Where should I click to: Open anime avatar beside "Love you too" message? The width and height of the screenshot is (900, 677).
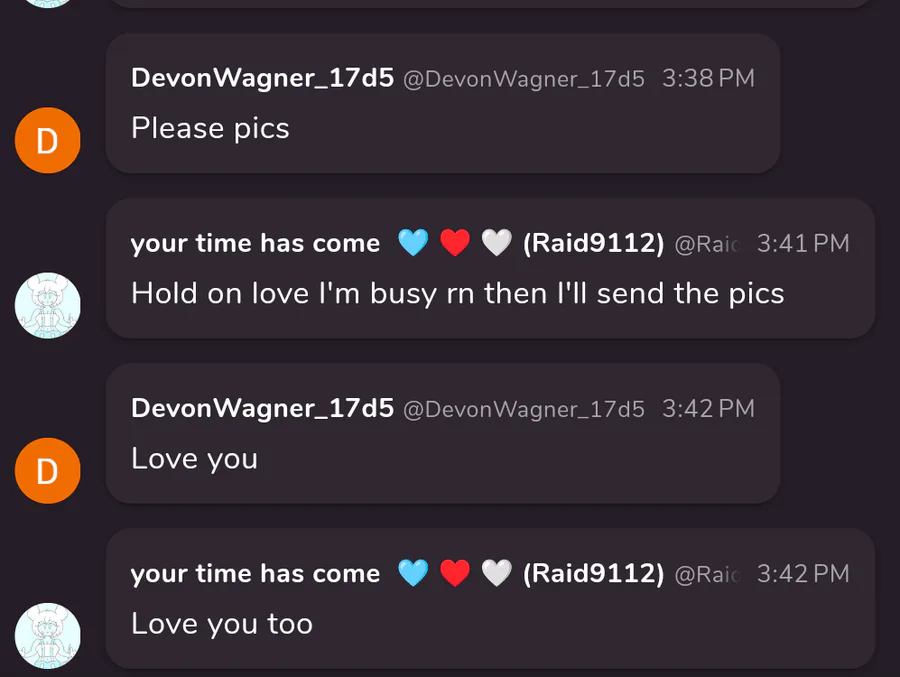point(48,636)
